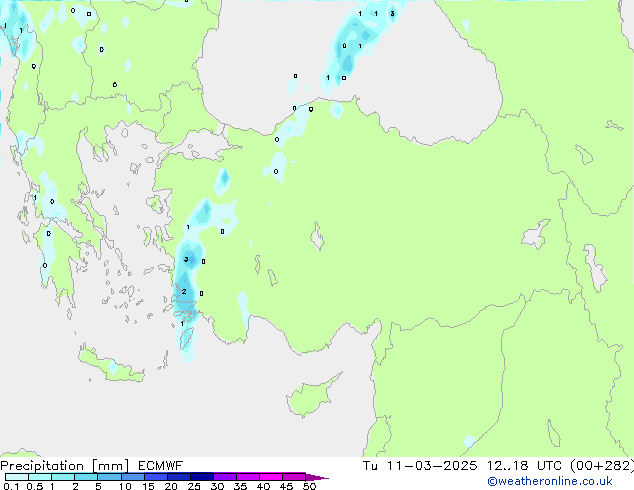Click the legend value '50'
The image size is (634, 490).
(309, 486)
